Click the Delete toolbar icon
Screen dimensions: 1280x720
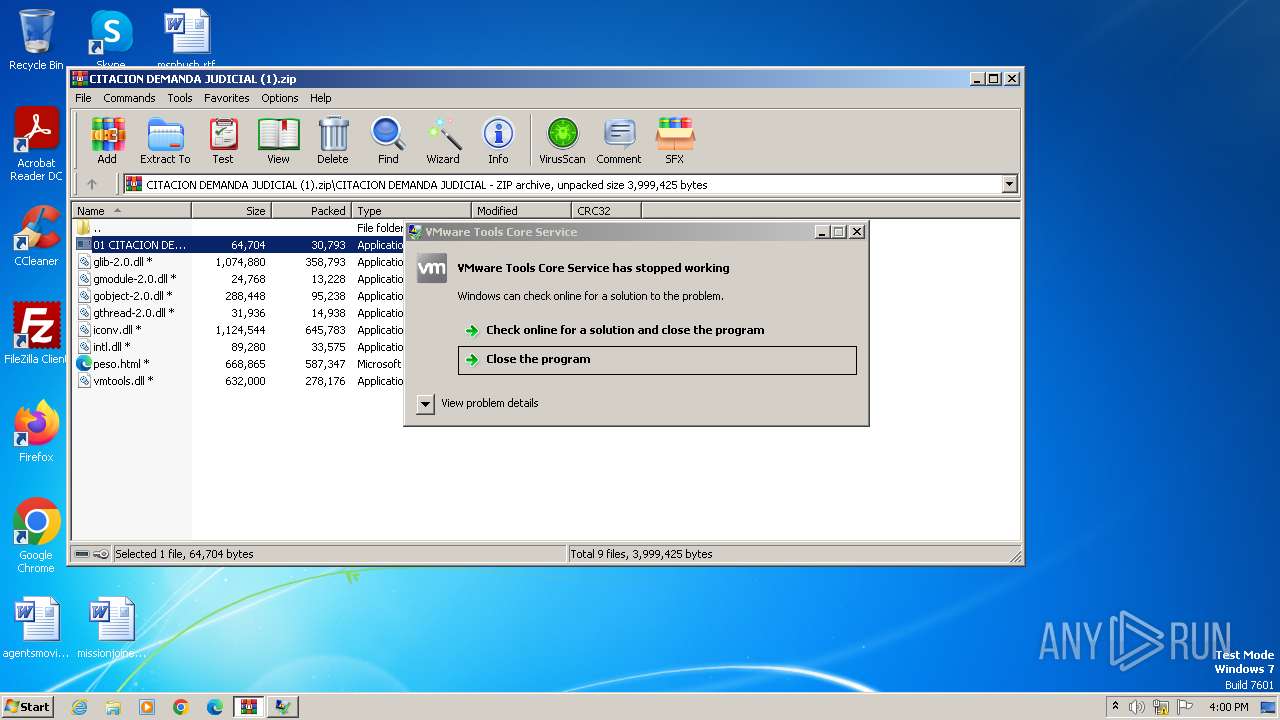[x=333, y=140]
